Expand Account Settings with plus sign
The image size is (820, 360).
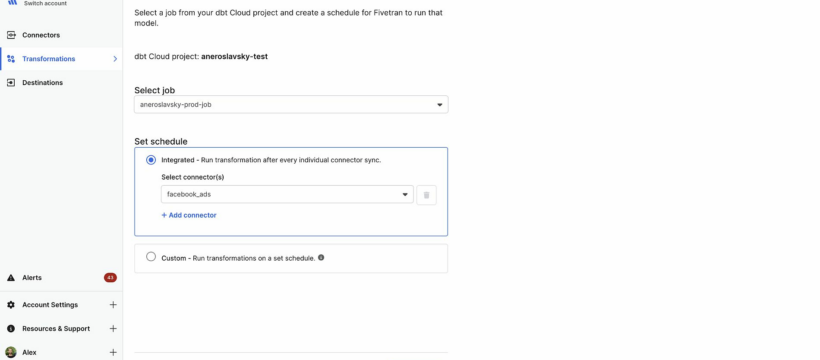(x=113, y=305)
